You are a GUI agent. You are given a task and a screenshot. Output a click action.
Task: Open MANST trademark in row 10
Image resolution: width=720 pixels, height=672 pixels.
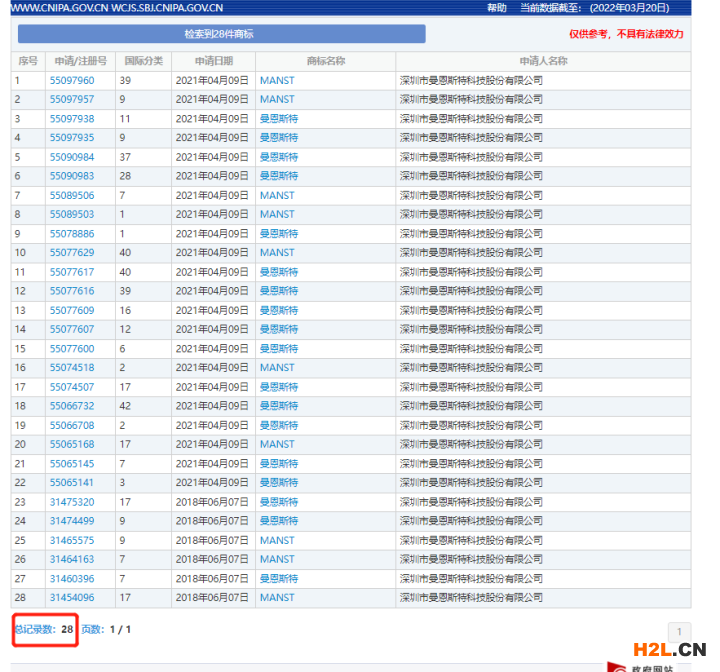[277, 253]
